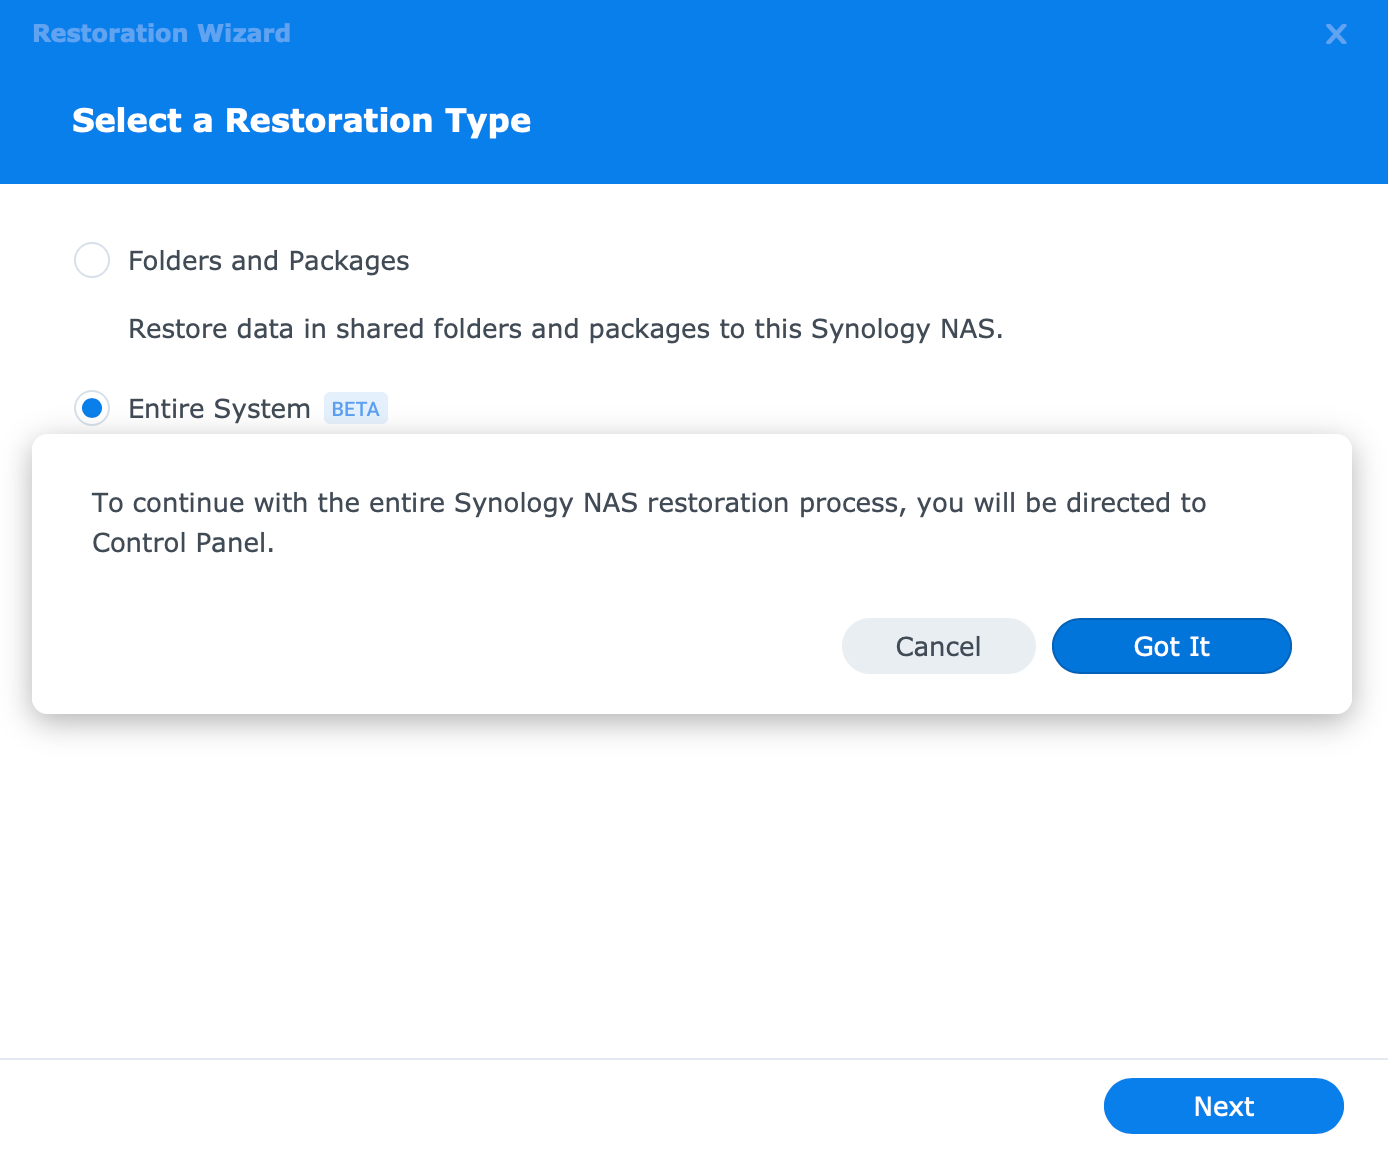Click the Next button in the footer
The image size is (1388, 1150).
[1223, 1106]
